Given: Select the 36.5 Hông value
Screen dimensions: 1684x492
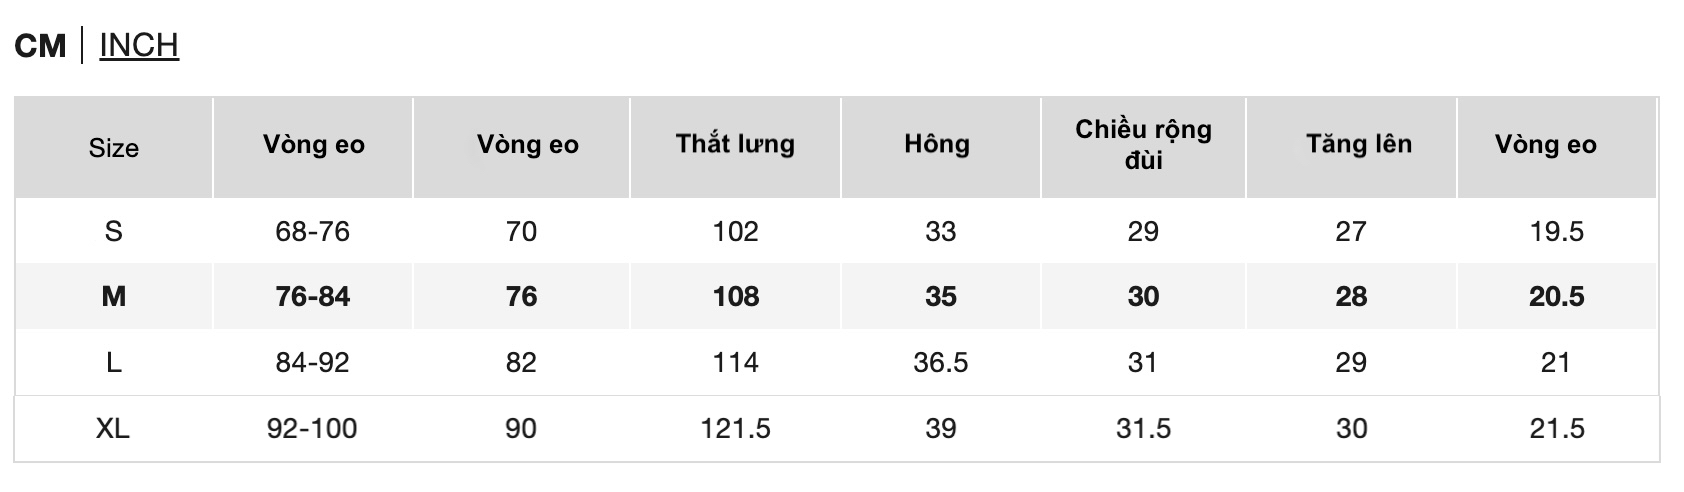Looking at the screenshot, I should click(x=941, y=362).
